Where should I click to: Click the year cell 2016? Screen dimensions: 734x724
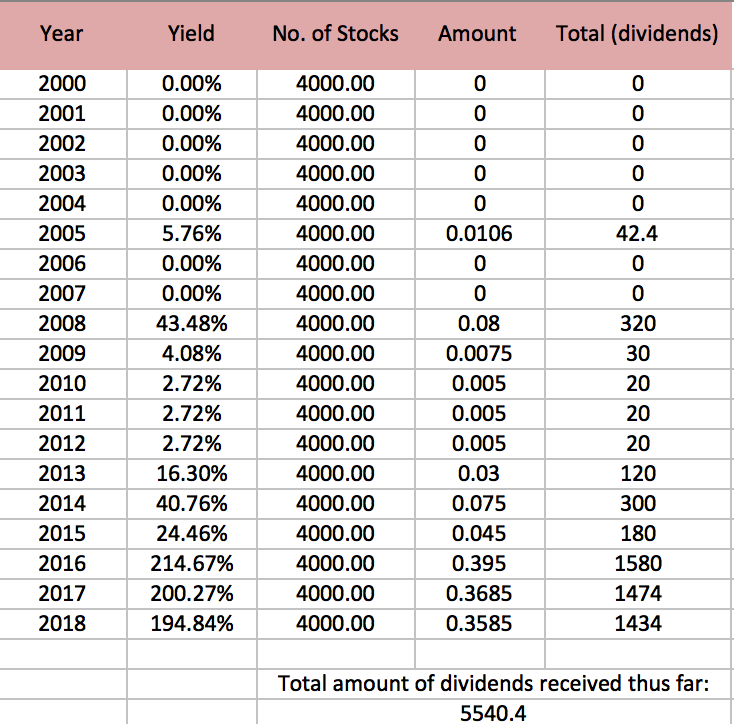coord(62,563)
